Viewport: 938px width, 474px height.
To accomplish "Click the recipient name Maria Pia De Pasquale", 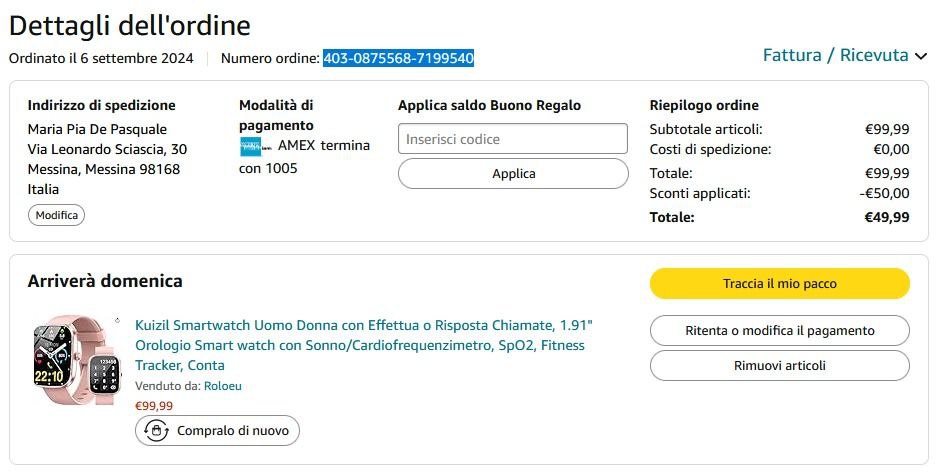I will [97, 129].
